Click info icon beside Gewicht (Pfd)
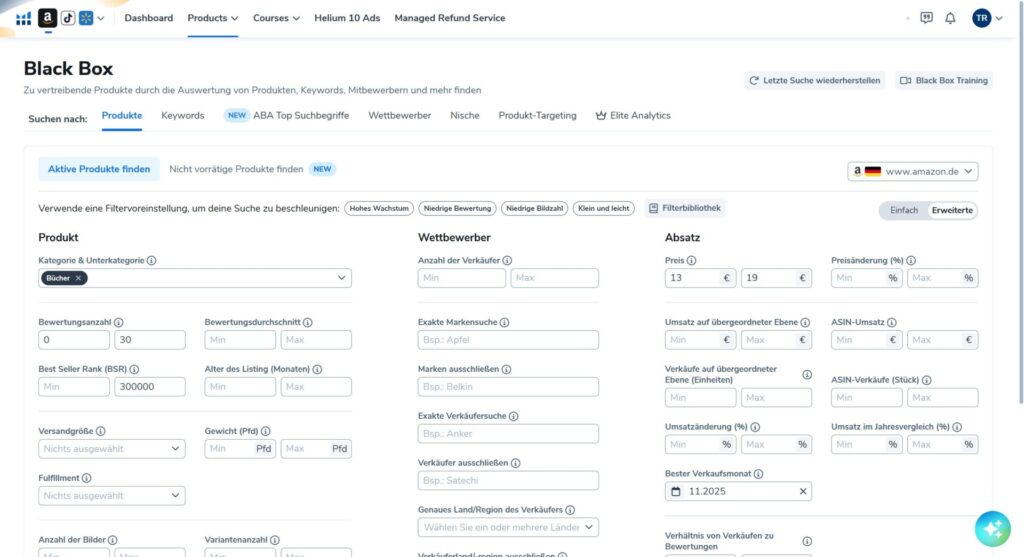The width and height of the screenshot is (1024, 557). coord(266,432)
